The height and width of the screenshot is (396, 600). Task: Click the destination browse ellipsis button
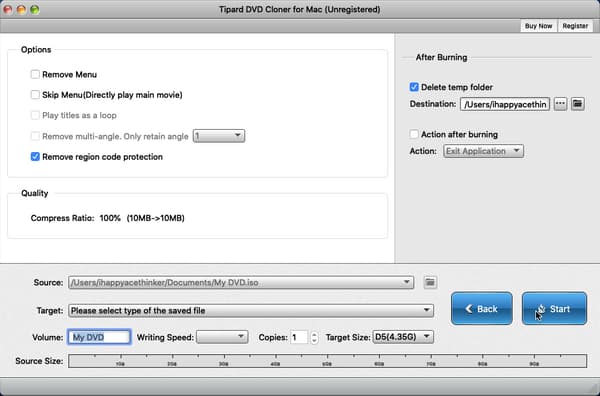point(560,104)
